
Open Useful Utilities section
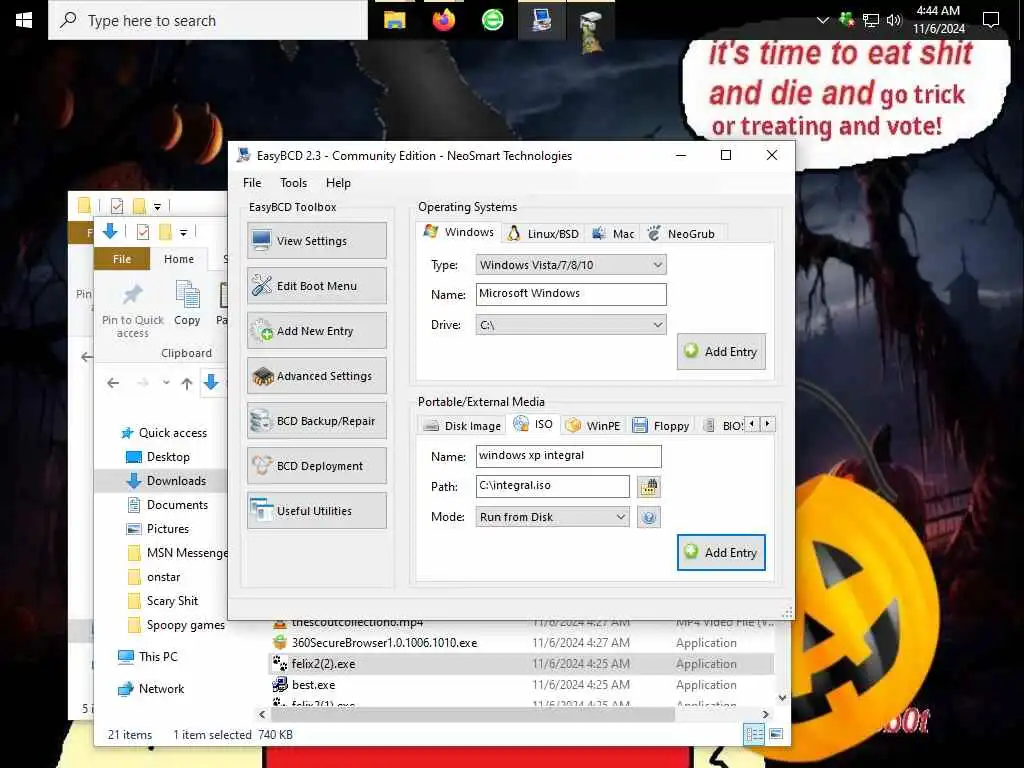(x=317, y=511)
